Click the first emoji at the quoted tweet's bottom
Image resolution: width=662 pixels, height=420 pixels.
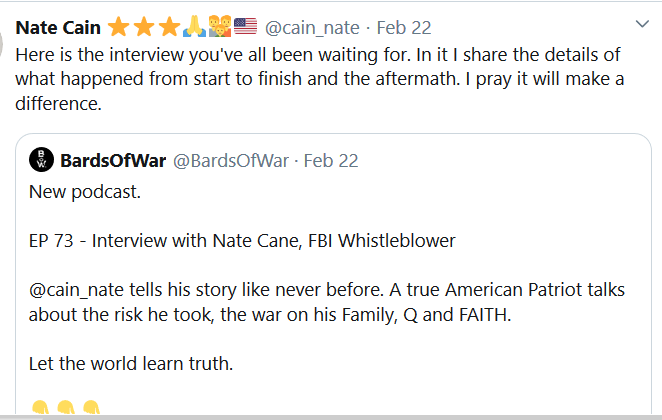tap(41, 407)
